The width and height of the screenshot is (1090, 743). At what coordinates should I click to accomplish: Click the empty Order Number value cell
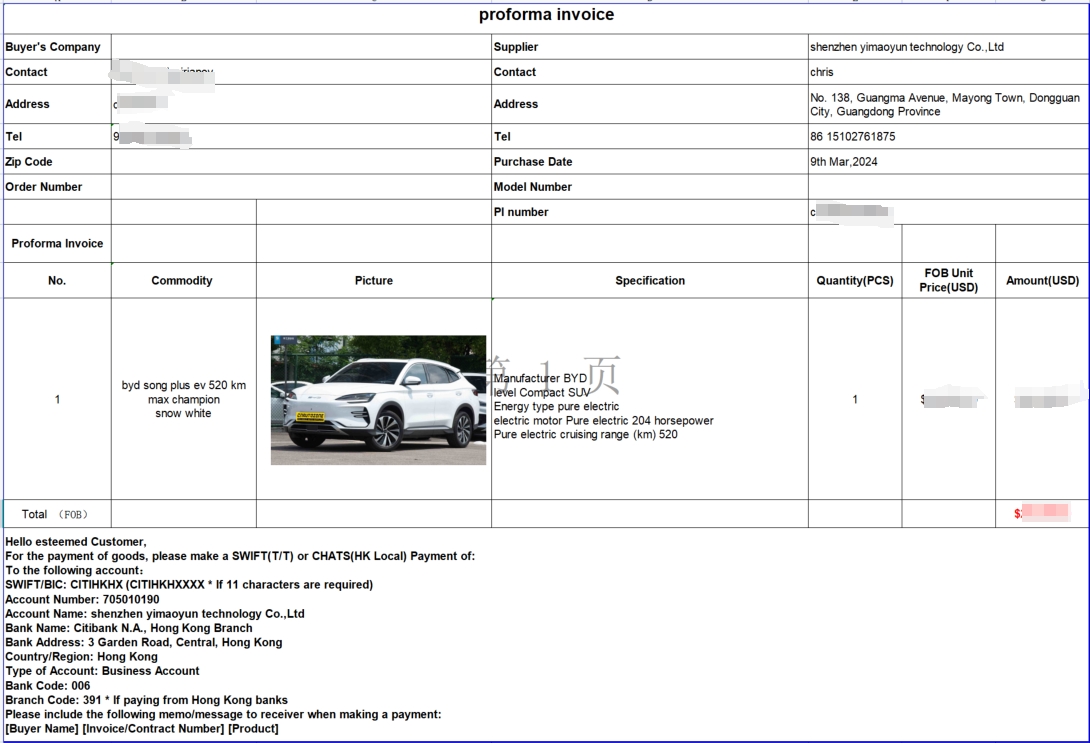pos(301,186)
